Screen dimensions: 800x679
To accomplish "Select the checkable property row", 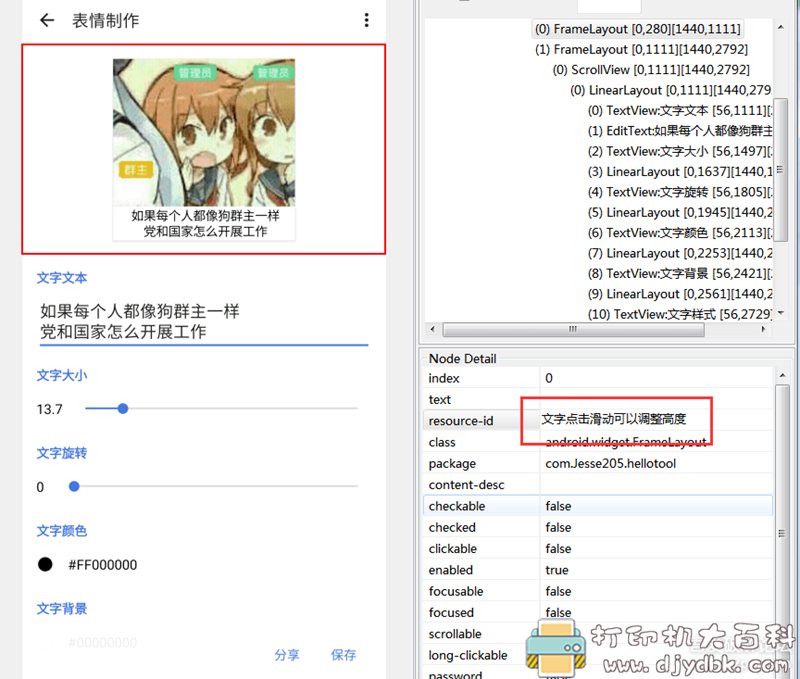I will coord(598,506).
